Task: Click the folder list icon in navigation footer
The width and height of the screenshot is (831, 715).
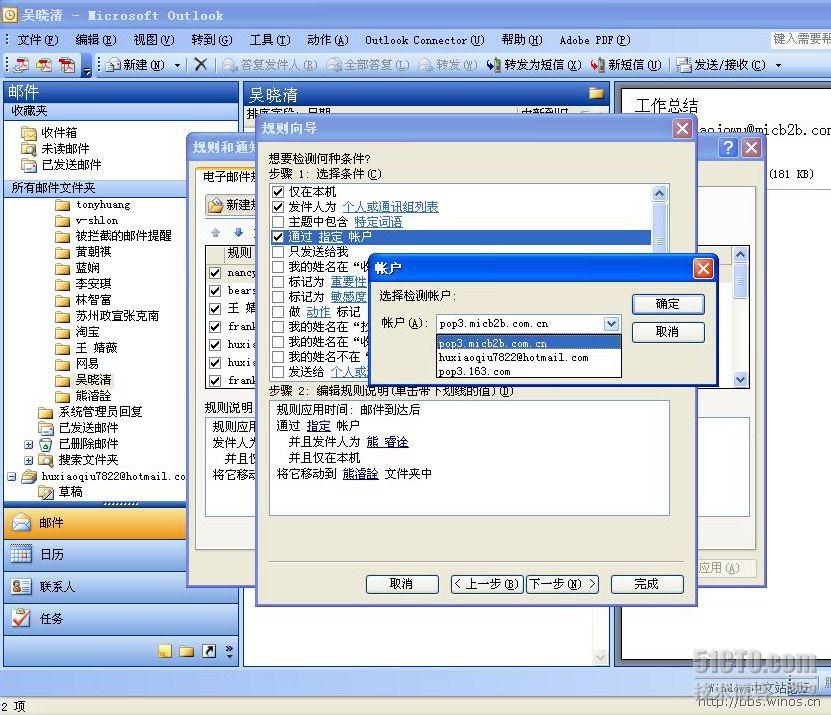Action: point(187,651)
